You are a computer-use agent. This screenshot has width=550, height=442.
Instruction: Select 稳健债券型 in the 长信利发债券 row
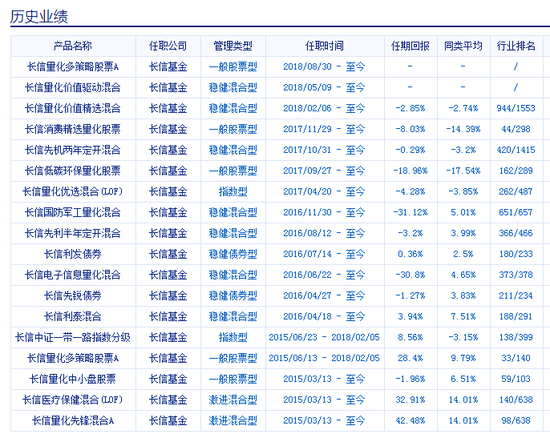[233, 254]
